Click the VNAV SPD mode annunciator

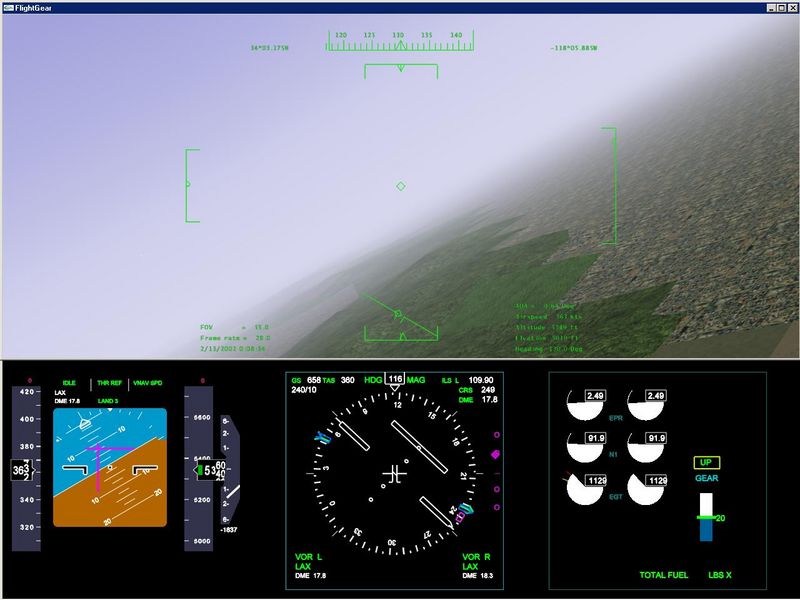click(x=148, y=383)
